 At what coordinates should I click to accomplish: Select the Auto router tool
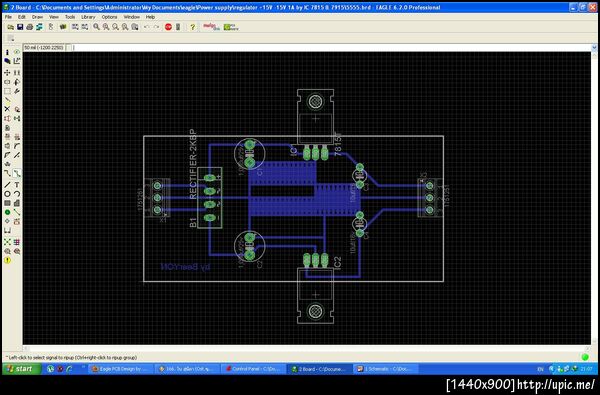[17, 242]
